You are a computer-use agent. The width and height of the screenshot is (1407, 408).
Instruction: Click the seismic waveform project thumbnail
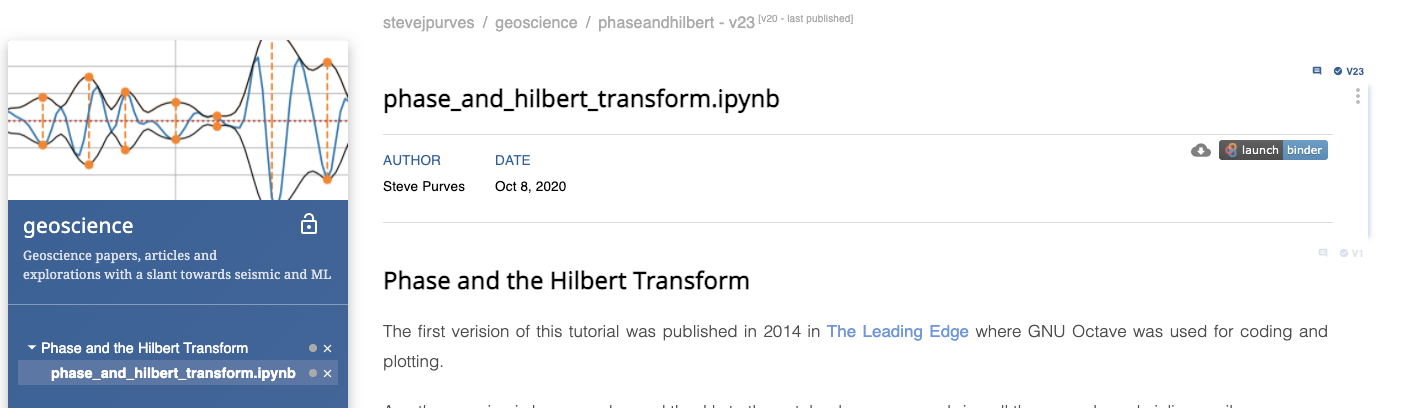(x=178, y=120)
